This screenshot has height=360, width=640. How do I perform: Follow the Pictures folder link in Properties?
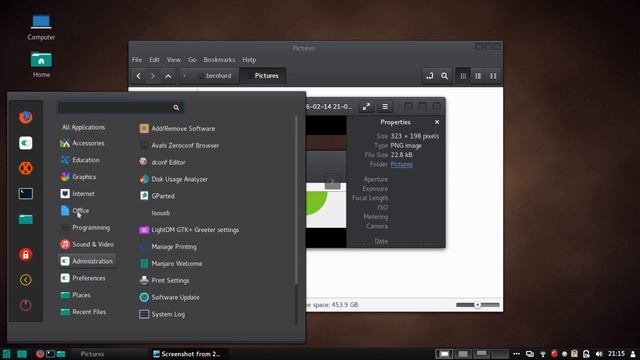[402, 164]
